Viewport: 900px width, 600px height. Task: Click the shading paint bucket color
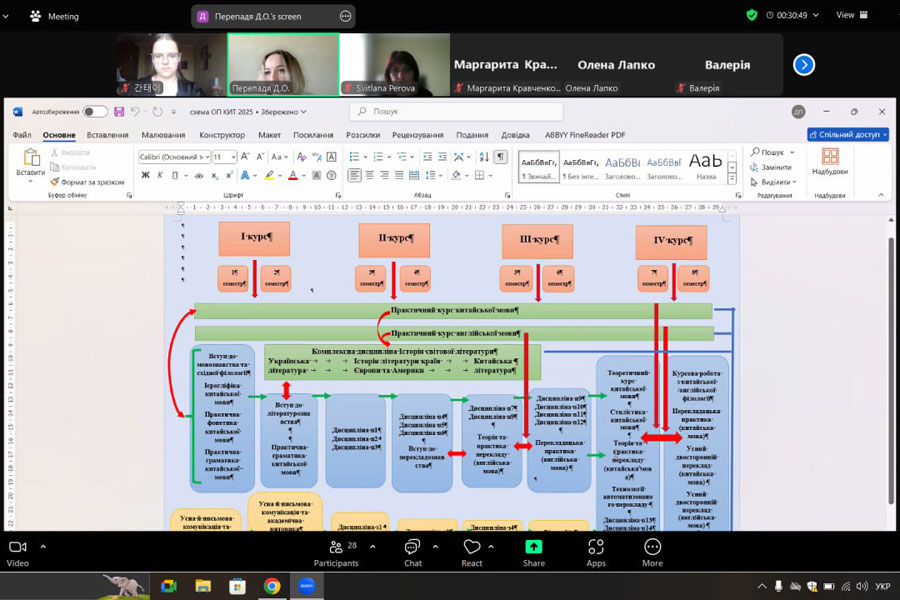(x=456, y=175)
